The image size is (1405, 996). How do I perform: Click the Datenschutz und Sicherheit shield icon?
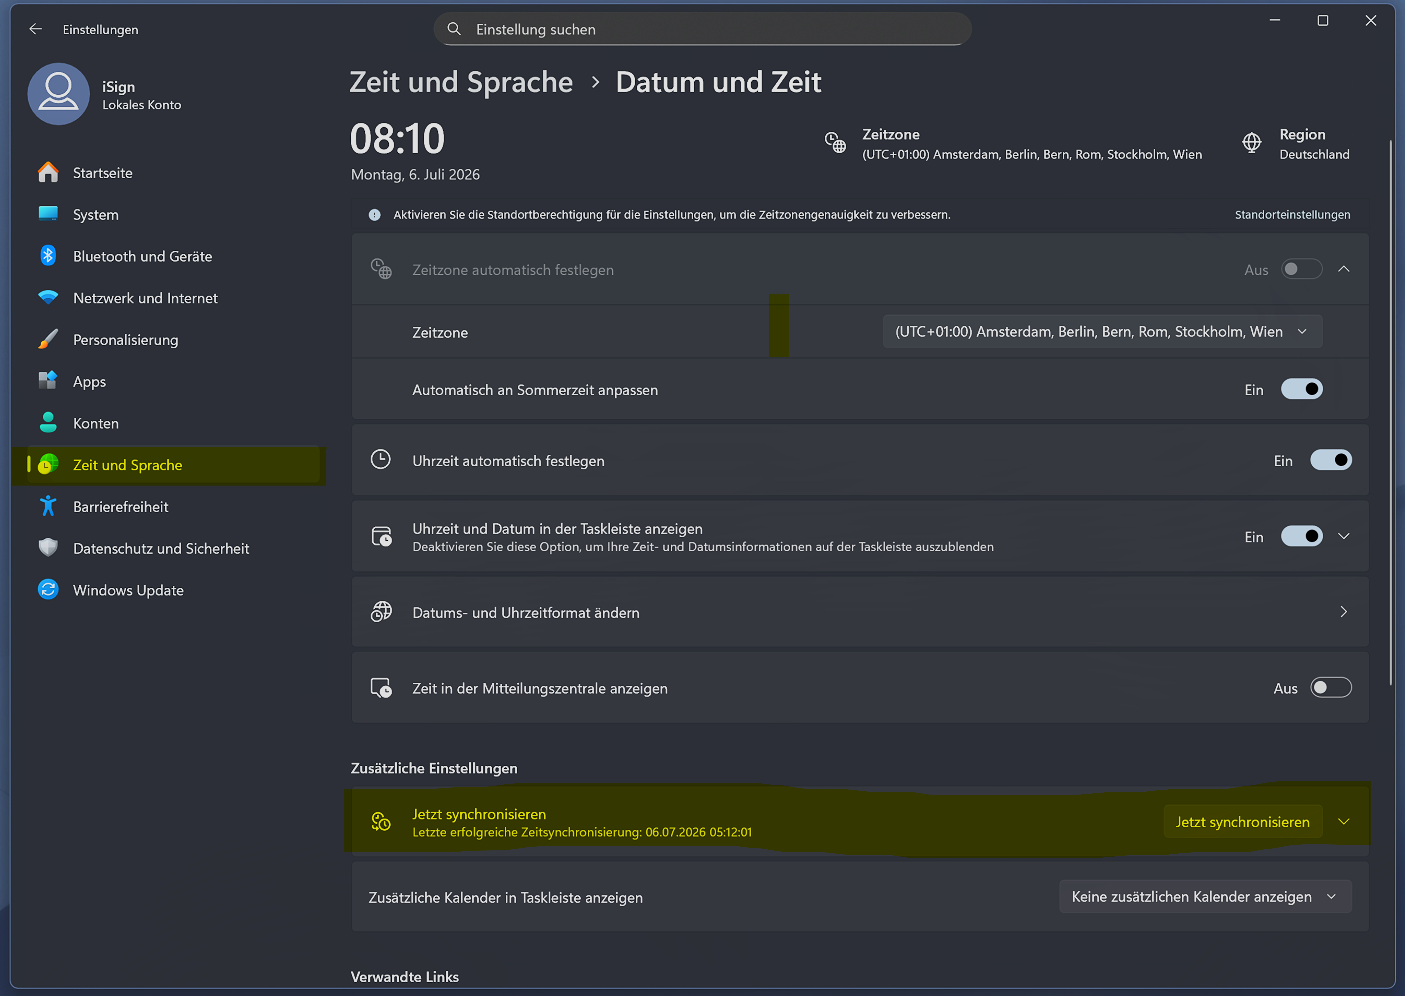point(48,548)
